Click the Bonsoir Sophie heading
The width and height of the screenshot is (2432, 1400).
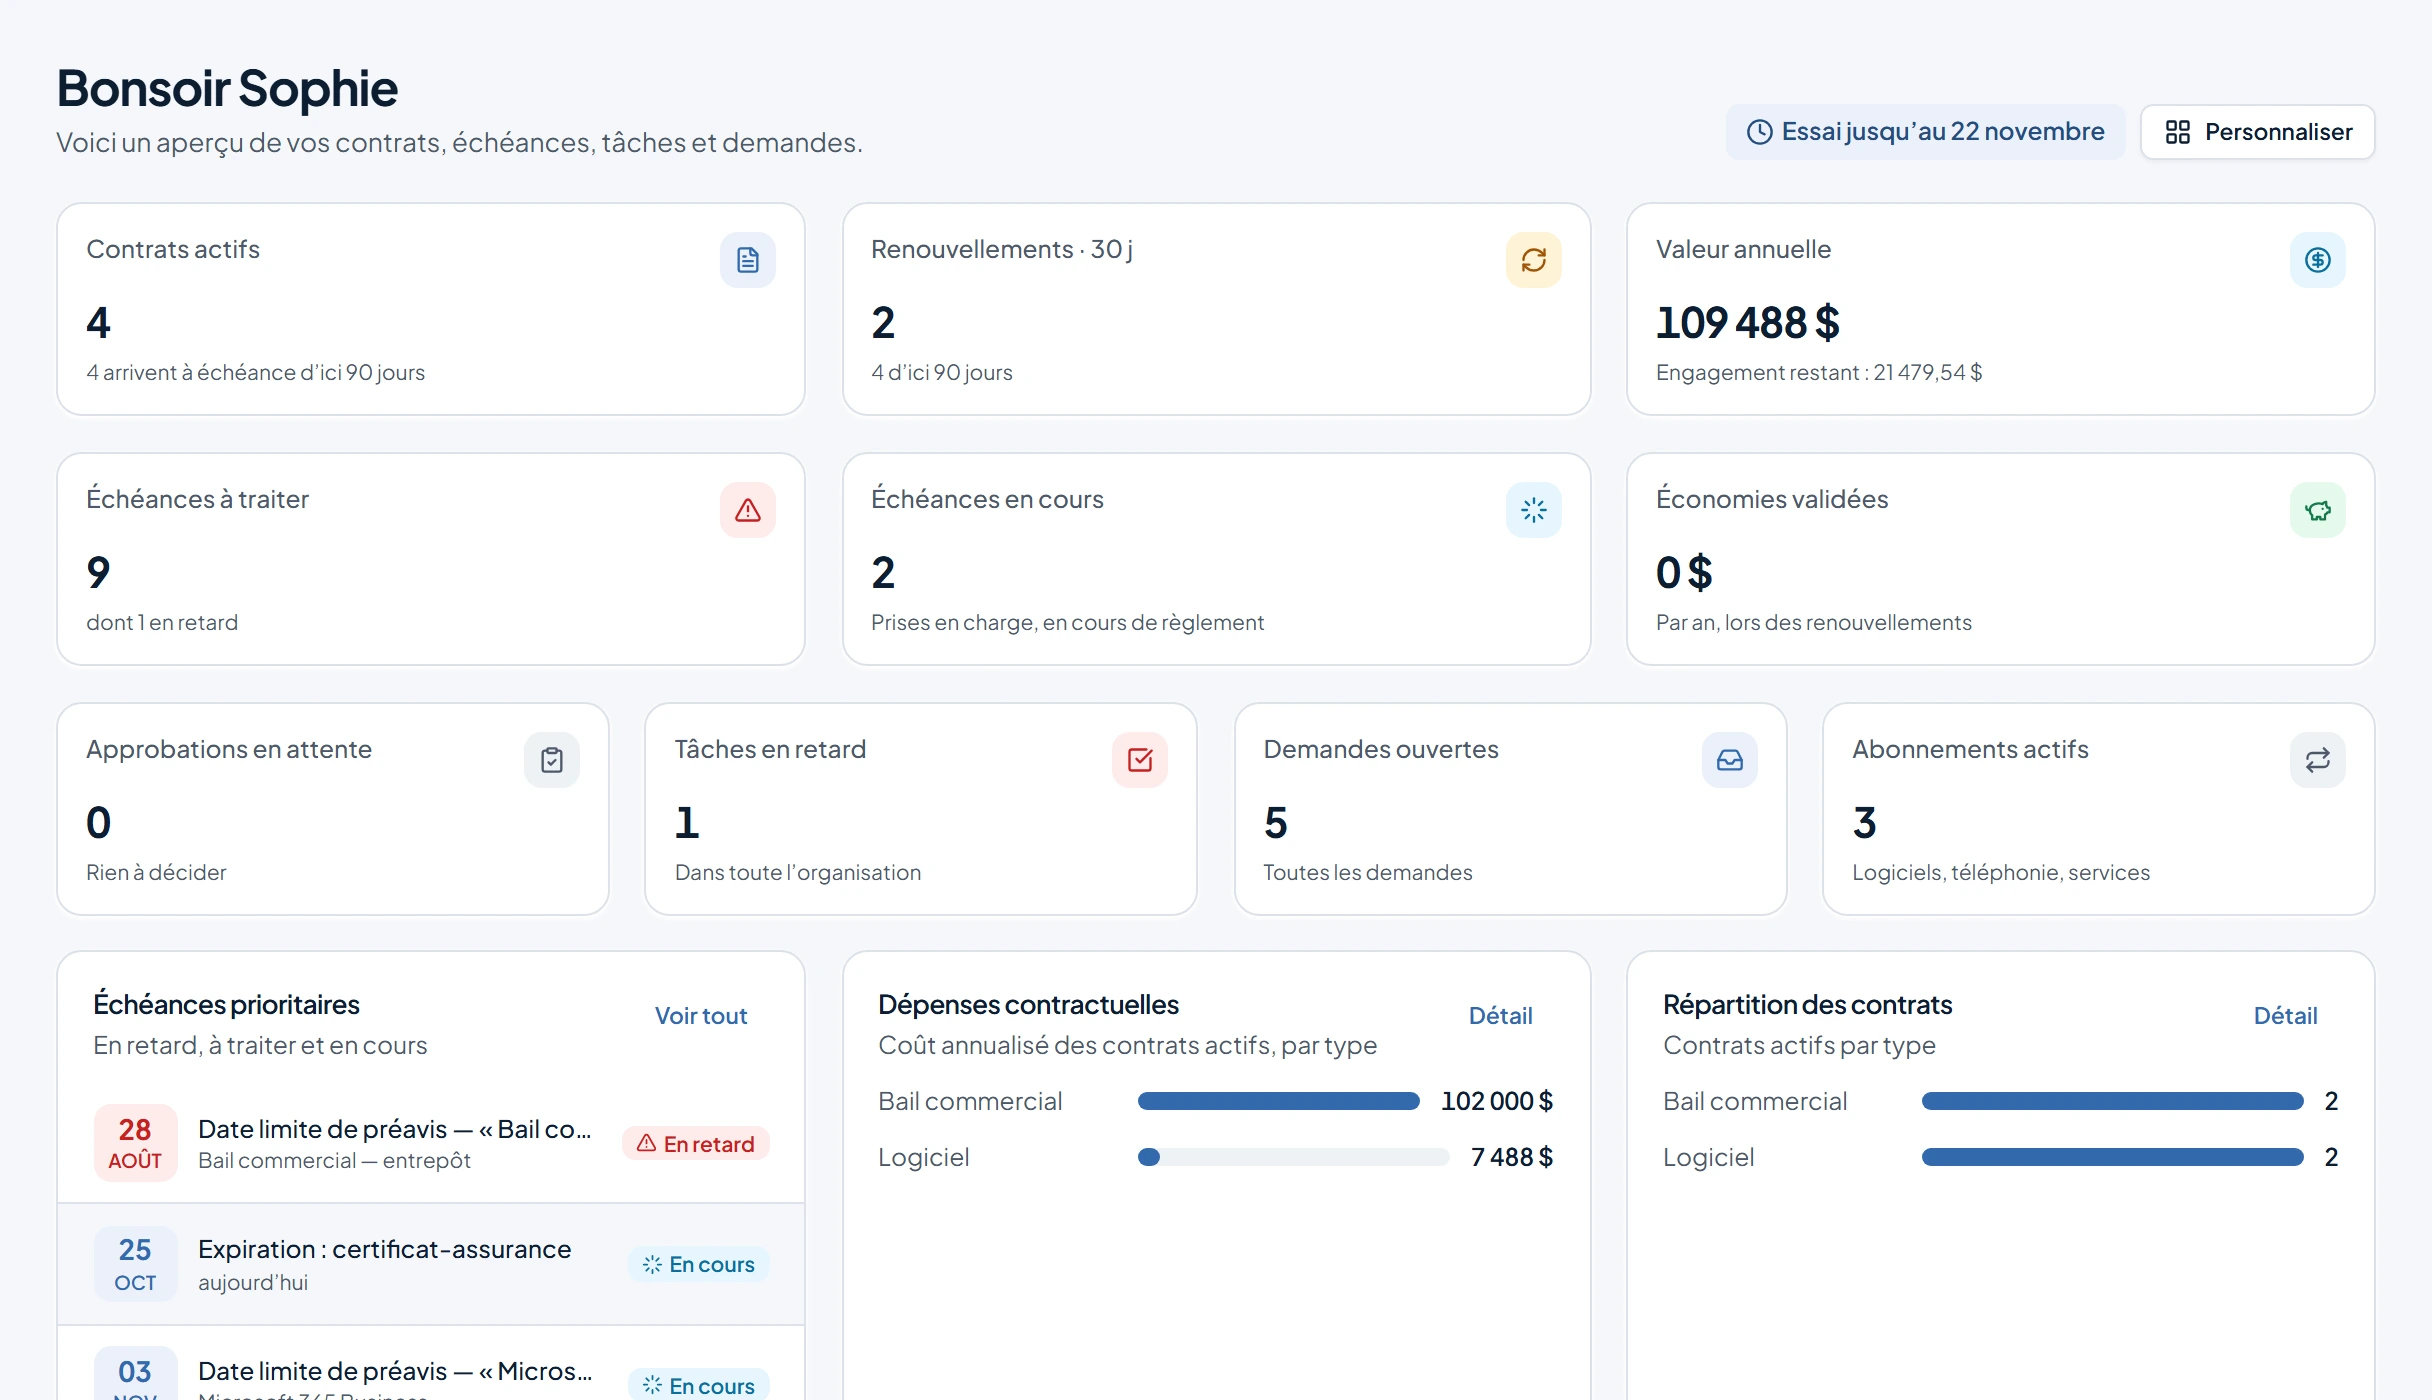[x=227, y=89]
